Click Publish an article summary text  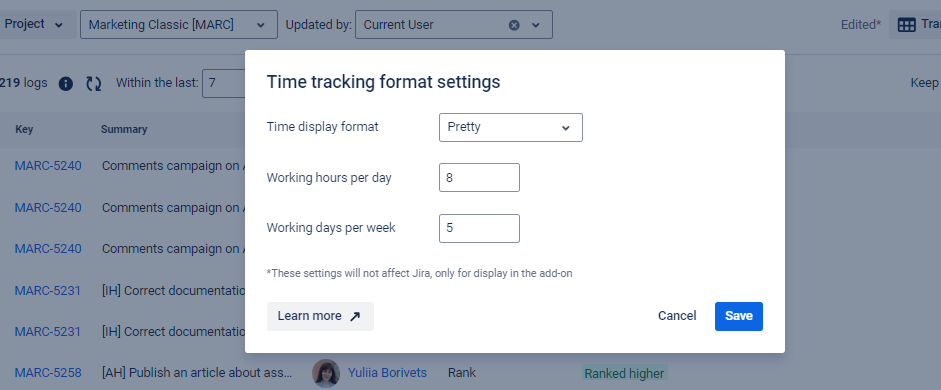point(197,373)
